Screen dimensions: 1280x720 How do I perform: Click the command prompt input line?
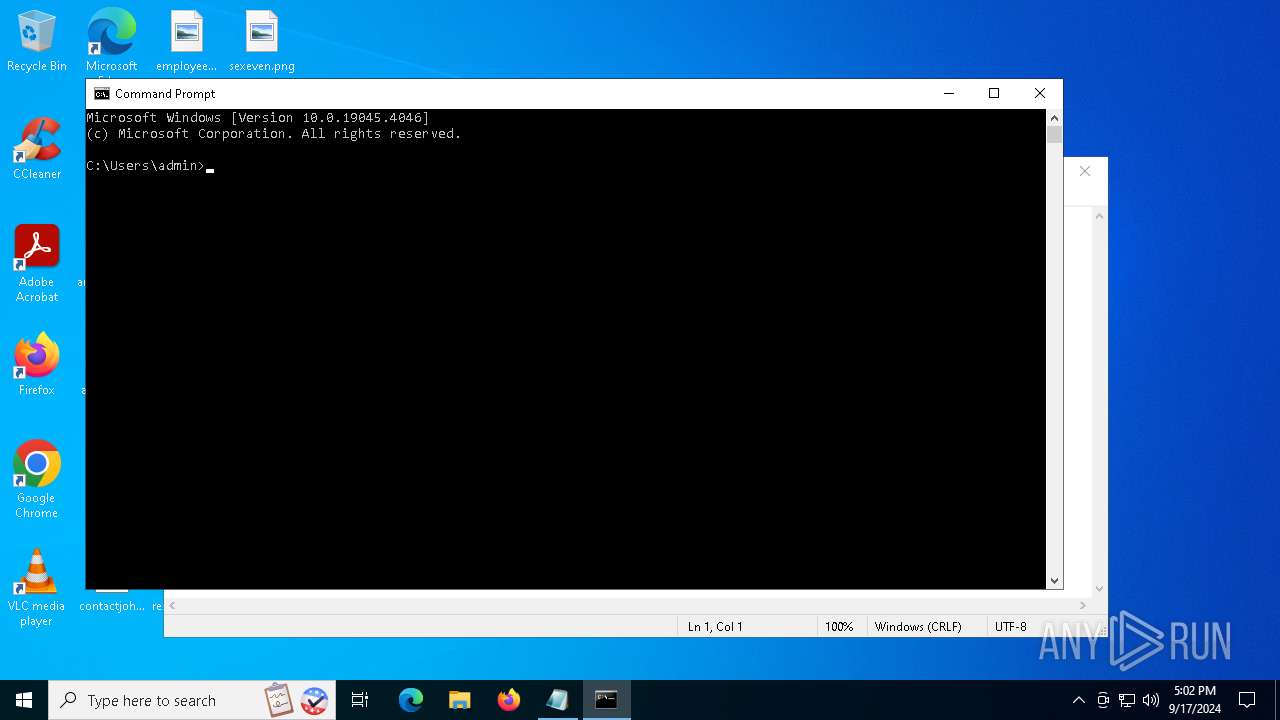point(150,166)
